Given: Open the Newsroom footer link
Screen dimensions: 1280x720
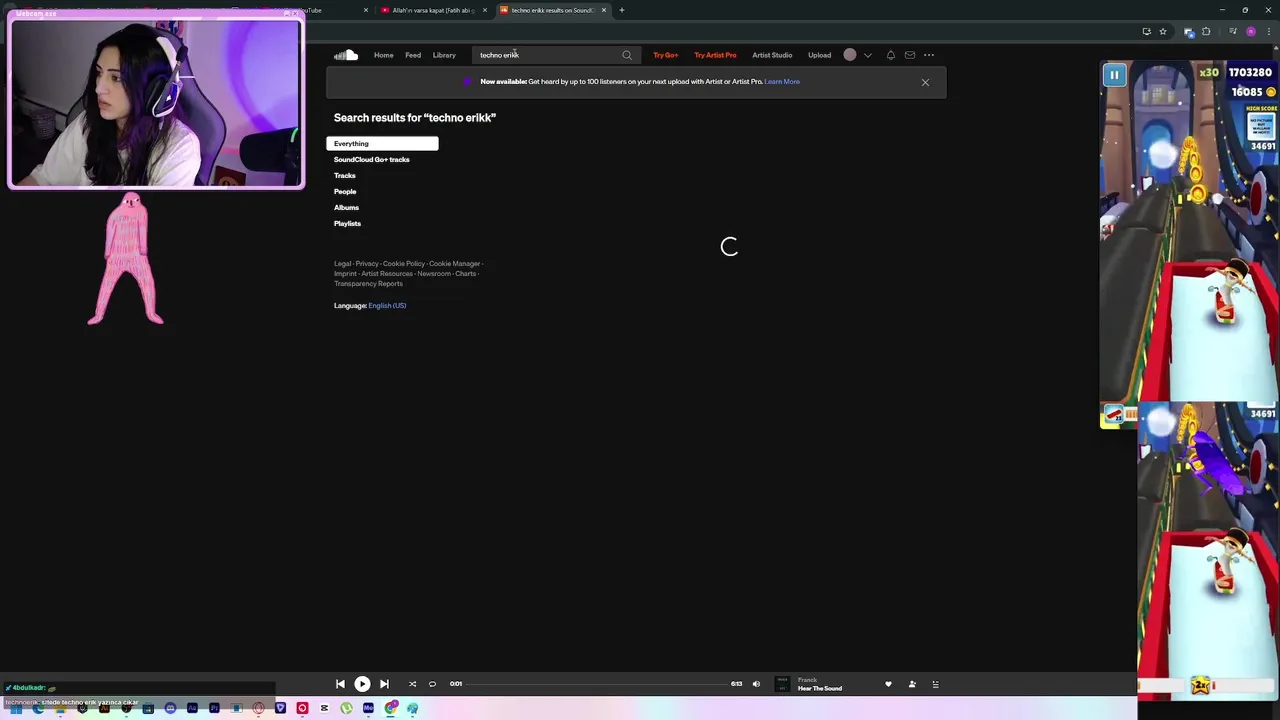Looking at the screenshot, I should coord(434,274).
